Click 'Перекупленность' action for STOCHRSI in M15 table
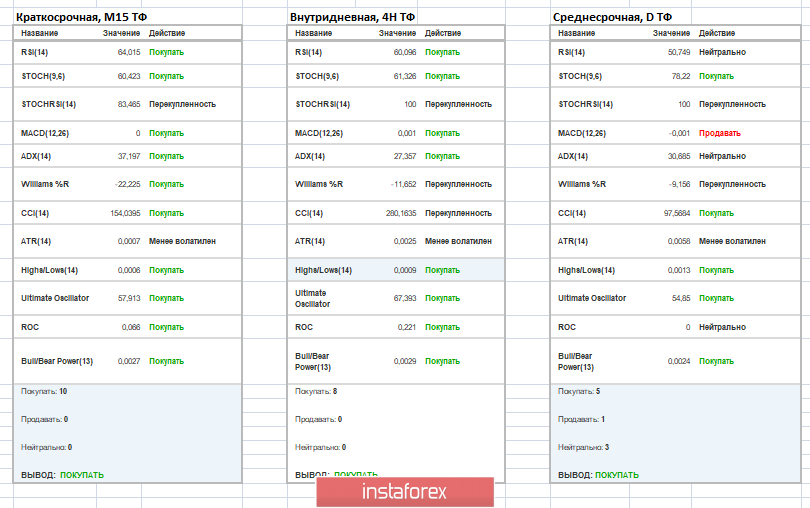Screen dimensions: 810x508 pyautogui.click(x=182, y=104)
